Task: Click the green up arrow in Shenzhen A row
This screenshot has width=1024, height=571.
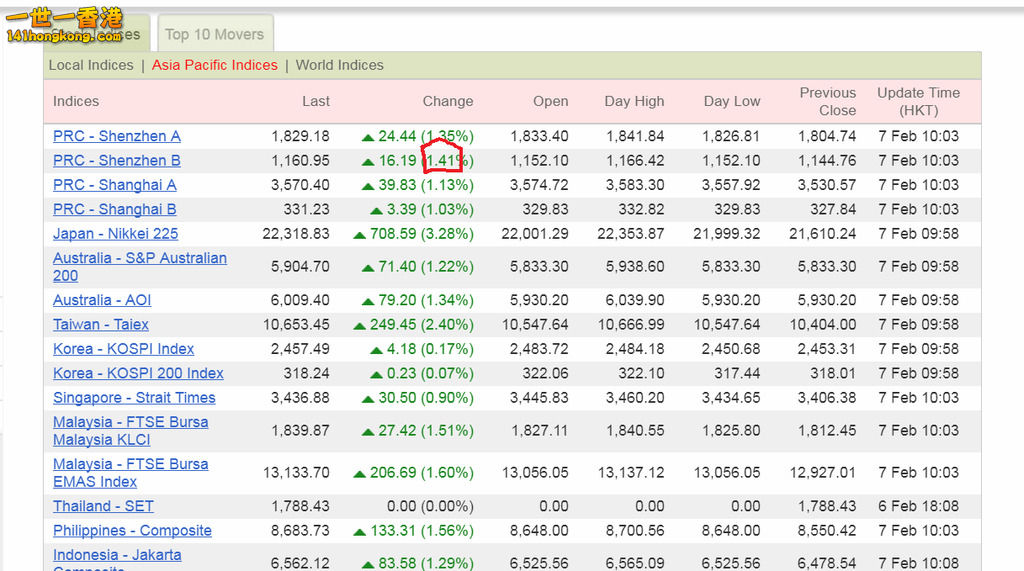Action: coord(368,138)
